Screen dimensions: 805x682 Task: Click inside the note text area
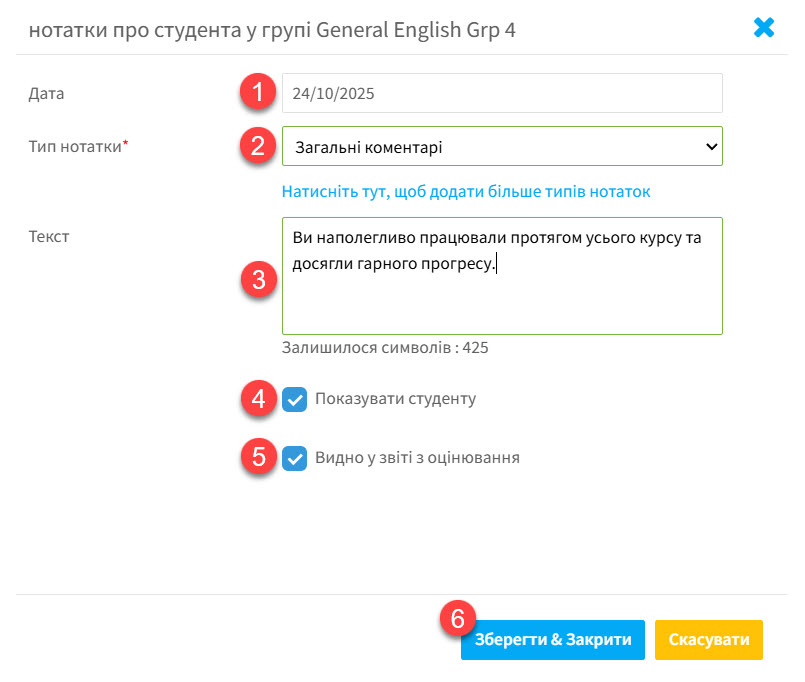[501, 295]
